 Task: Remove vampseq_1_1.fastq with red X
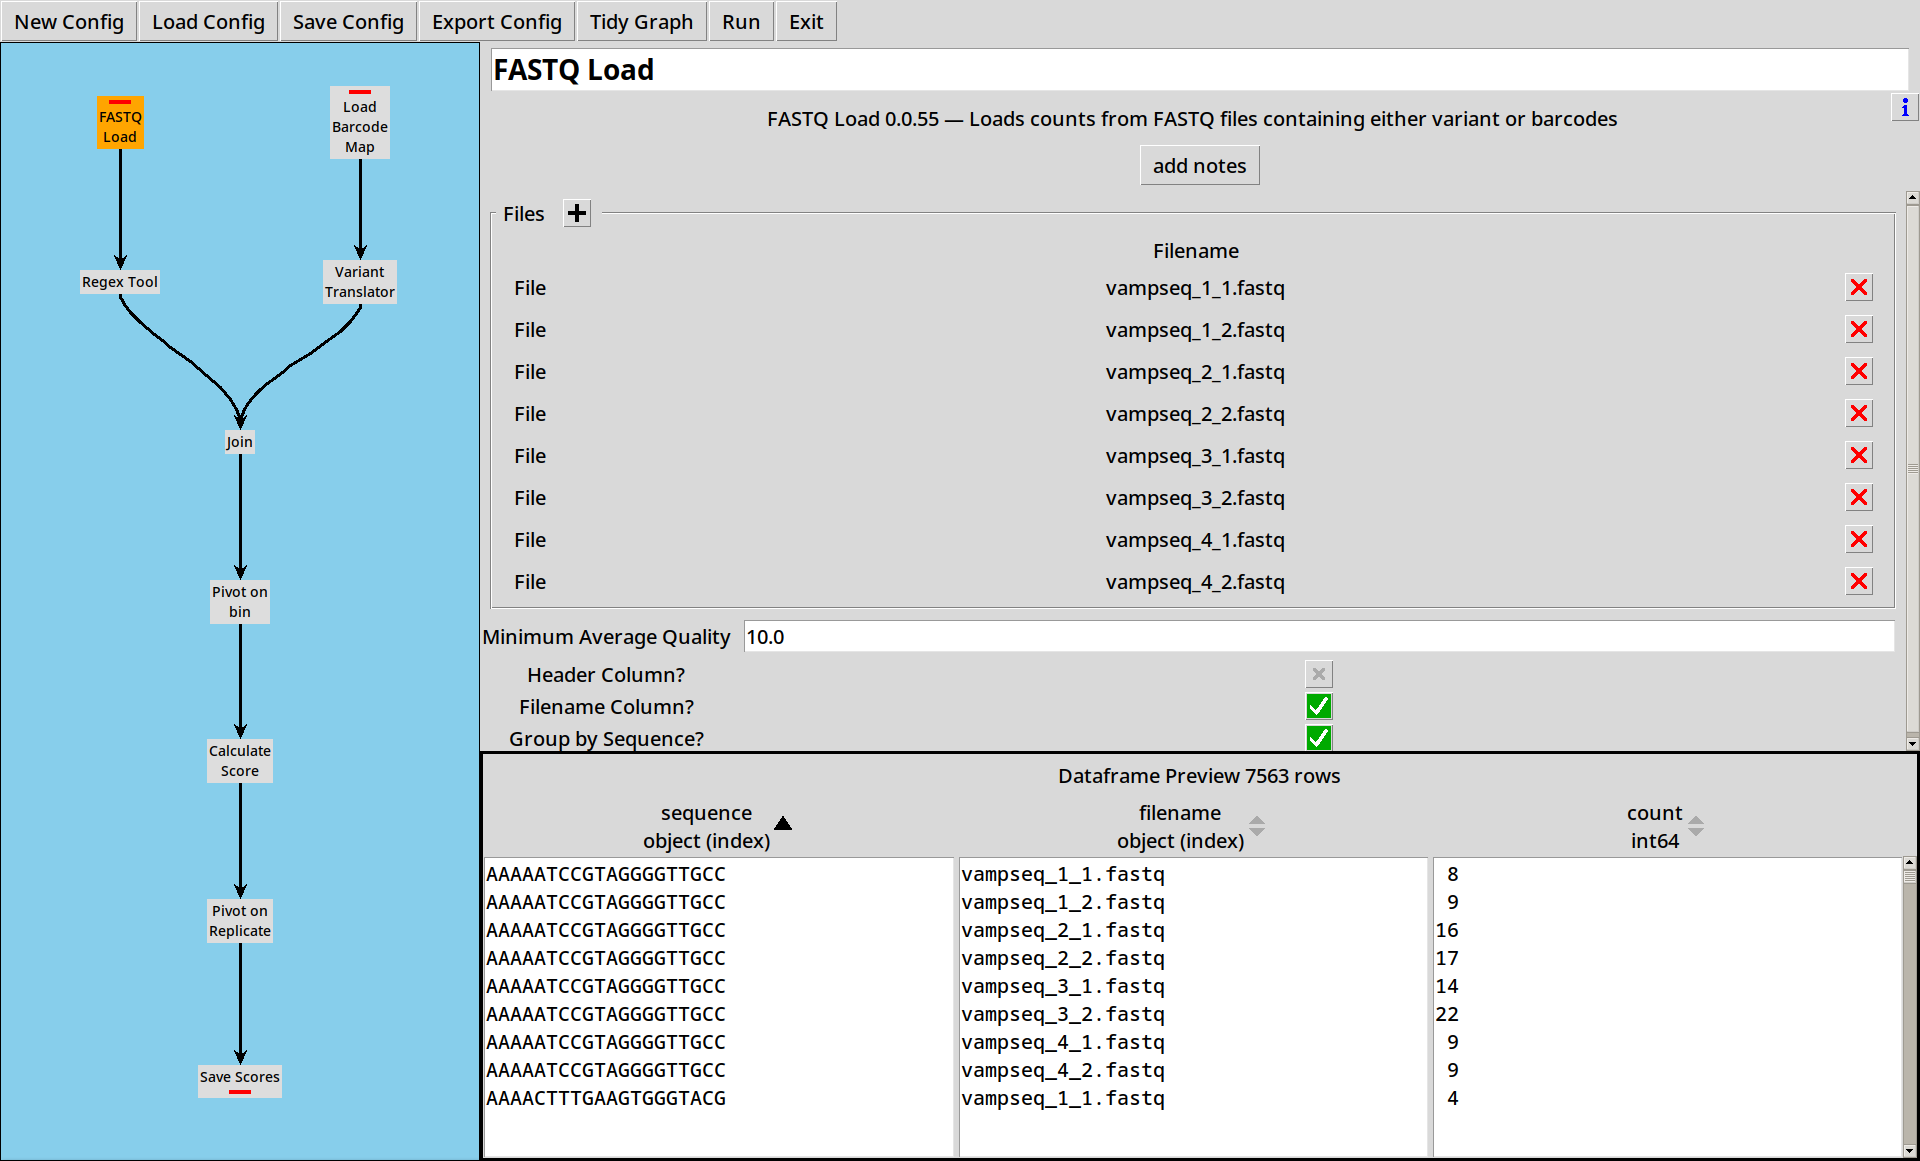[x=1859, y=288]
